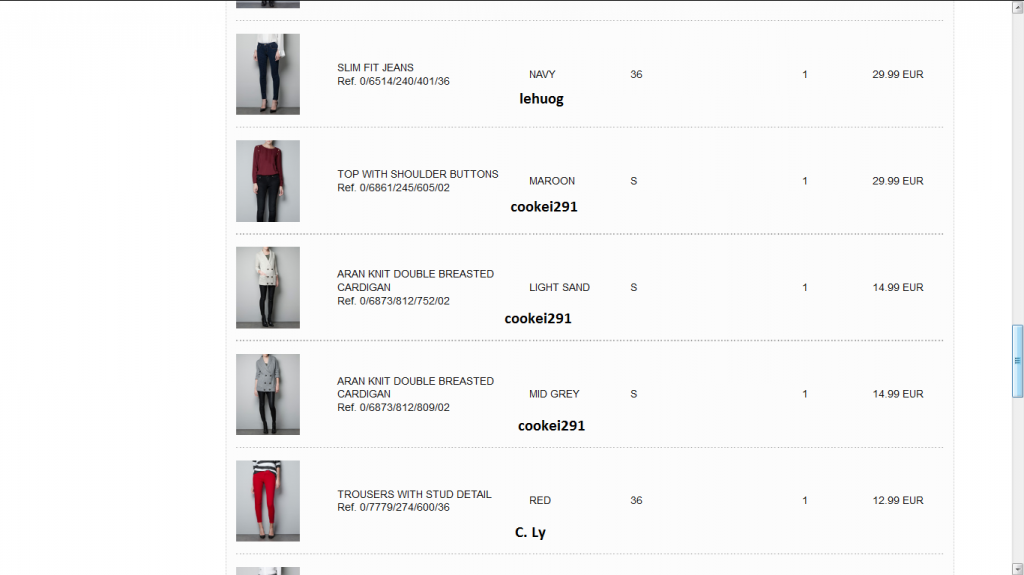
Task: Click the lehuog annotation label
Action: point(541,99)
